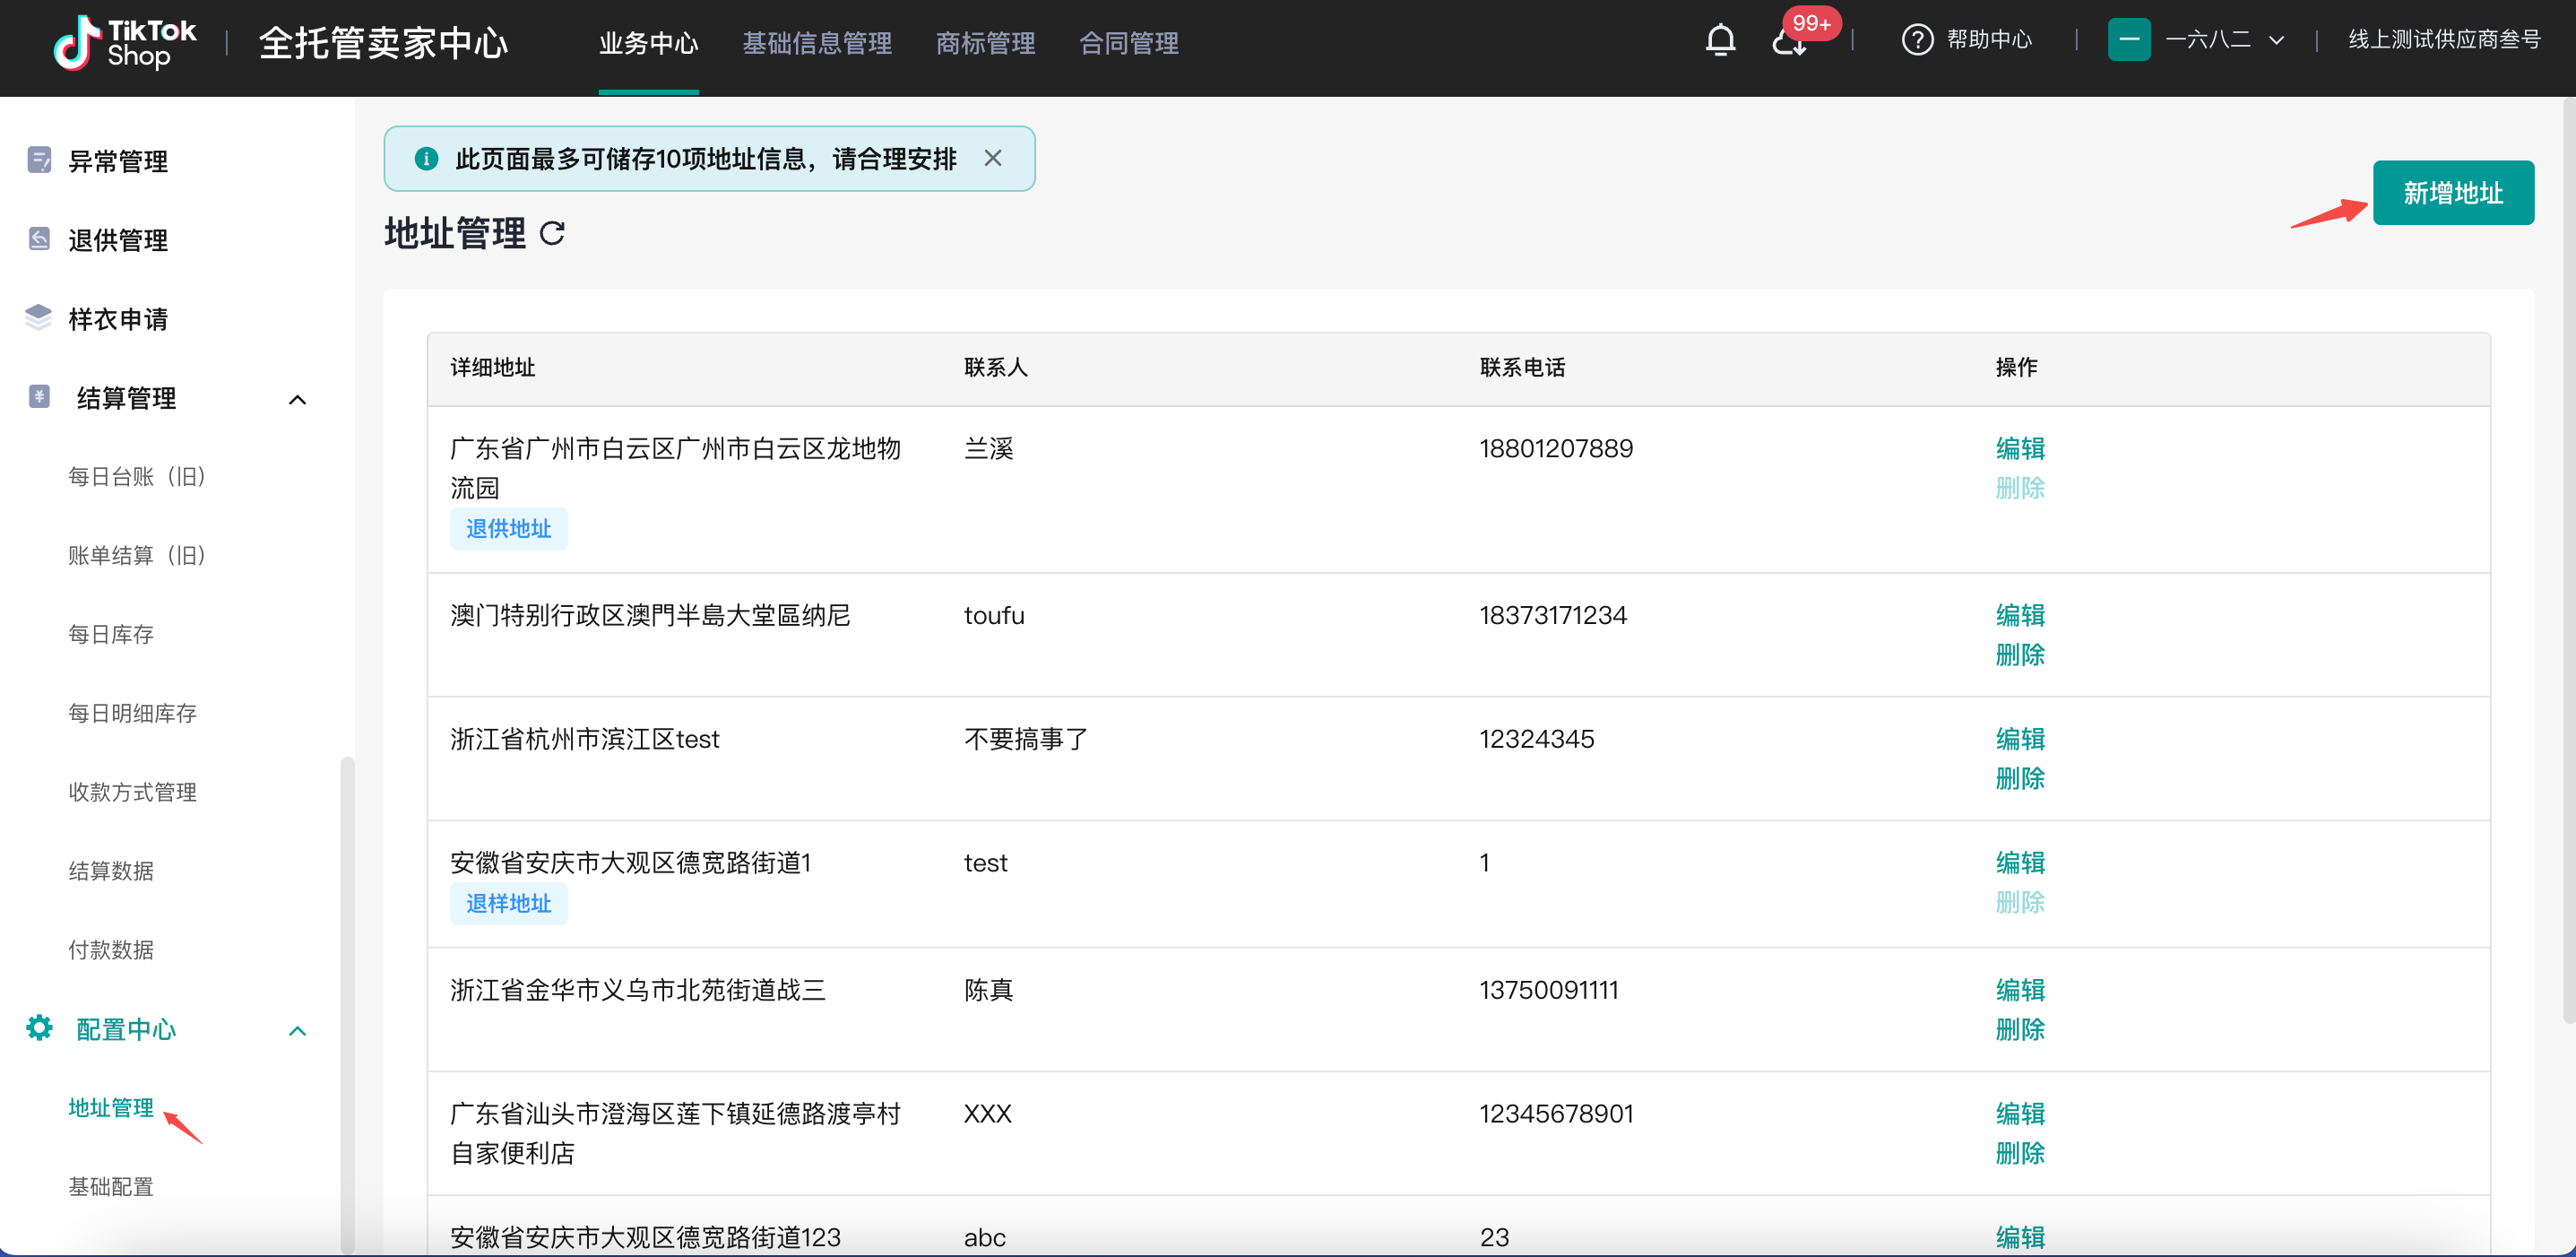Screen dimensions: 2576x1257
Task: Click the green account avatar icon
Action: click(x=2129, y=40)
